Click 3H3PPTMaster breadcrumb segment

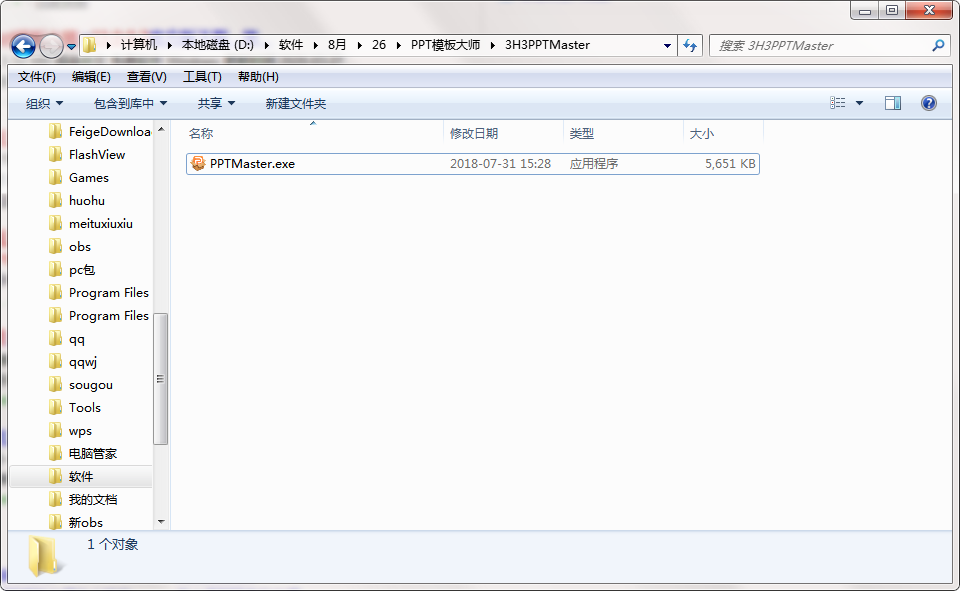tap(547, 45)
